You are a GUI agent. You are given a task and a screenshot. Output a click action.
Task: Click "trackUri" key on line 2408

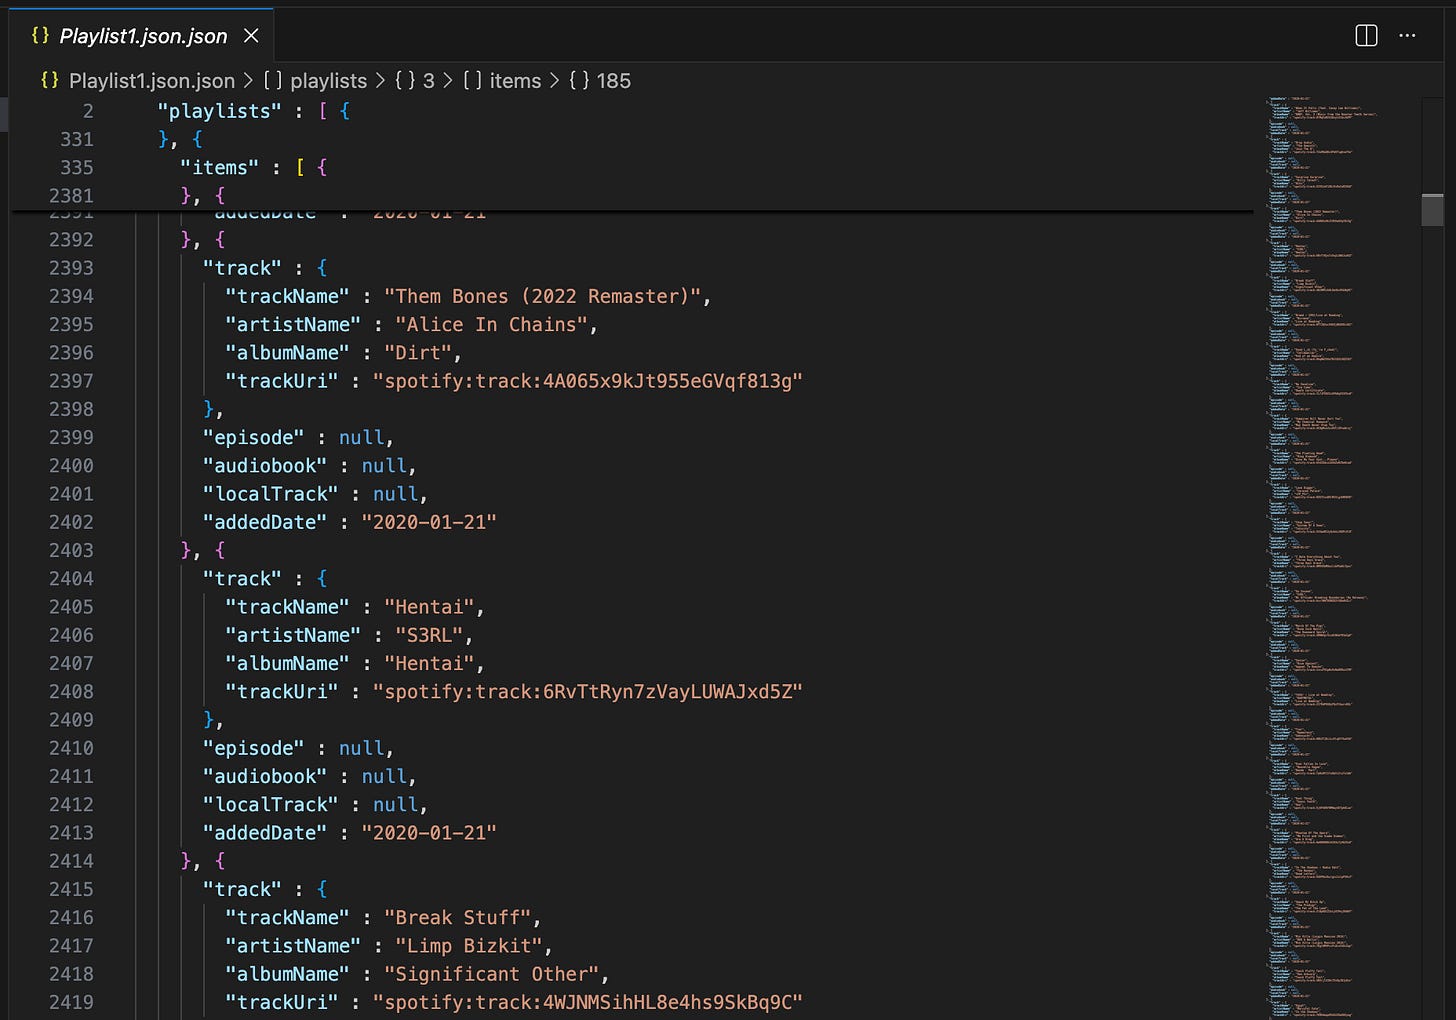pyautogui.click(x=282, y=692)
